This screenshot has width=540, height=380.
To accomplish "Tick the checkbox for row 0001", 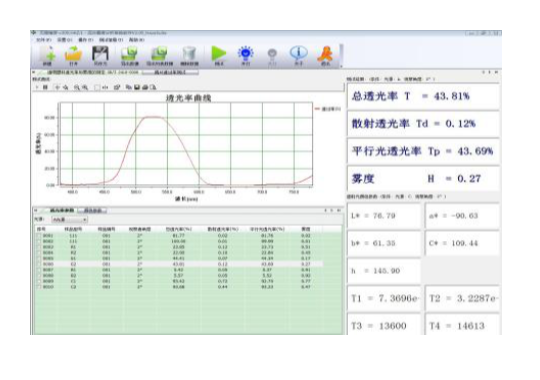I will (x=39, y=236).
